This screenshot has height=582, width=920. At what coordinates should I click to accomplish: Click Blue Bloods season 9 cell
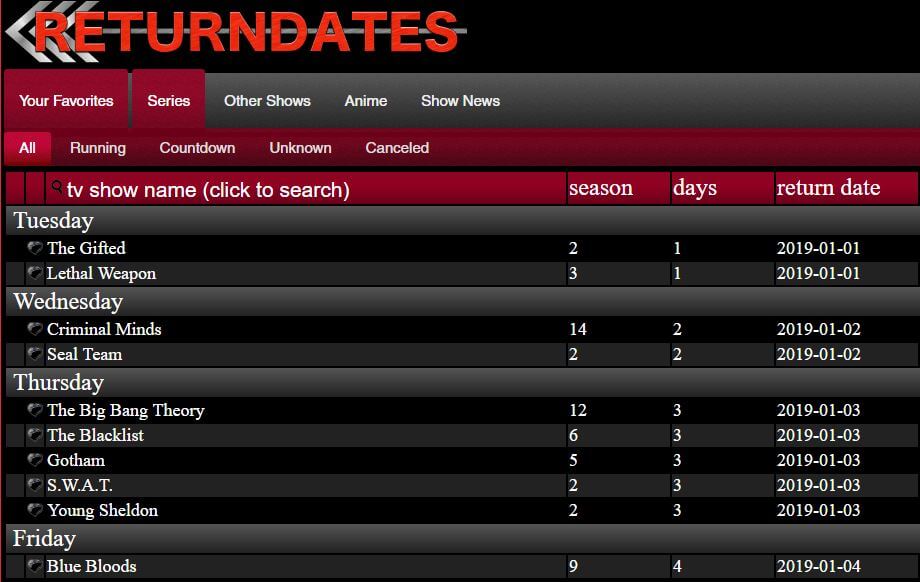573,566
